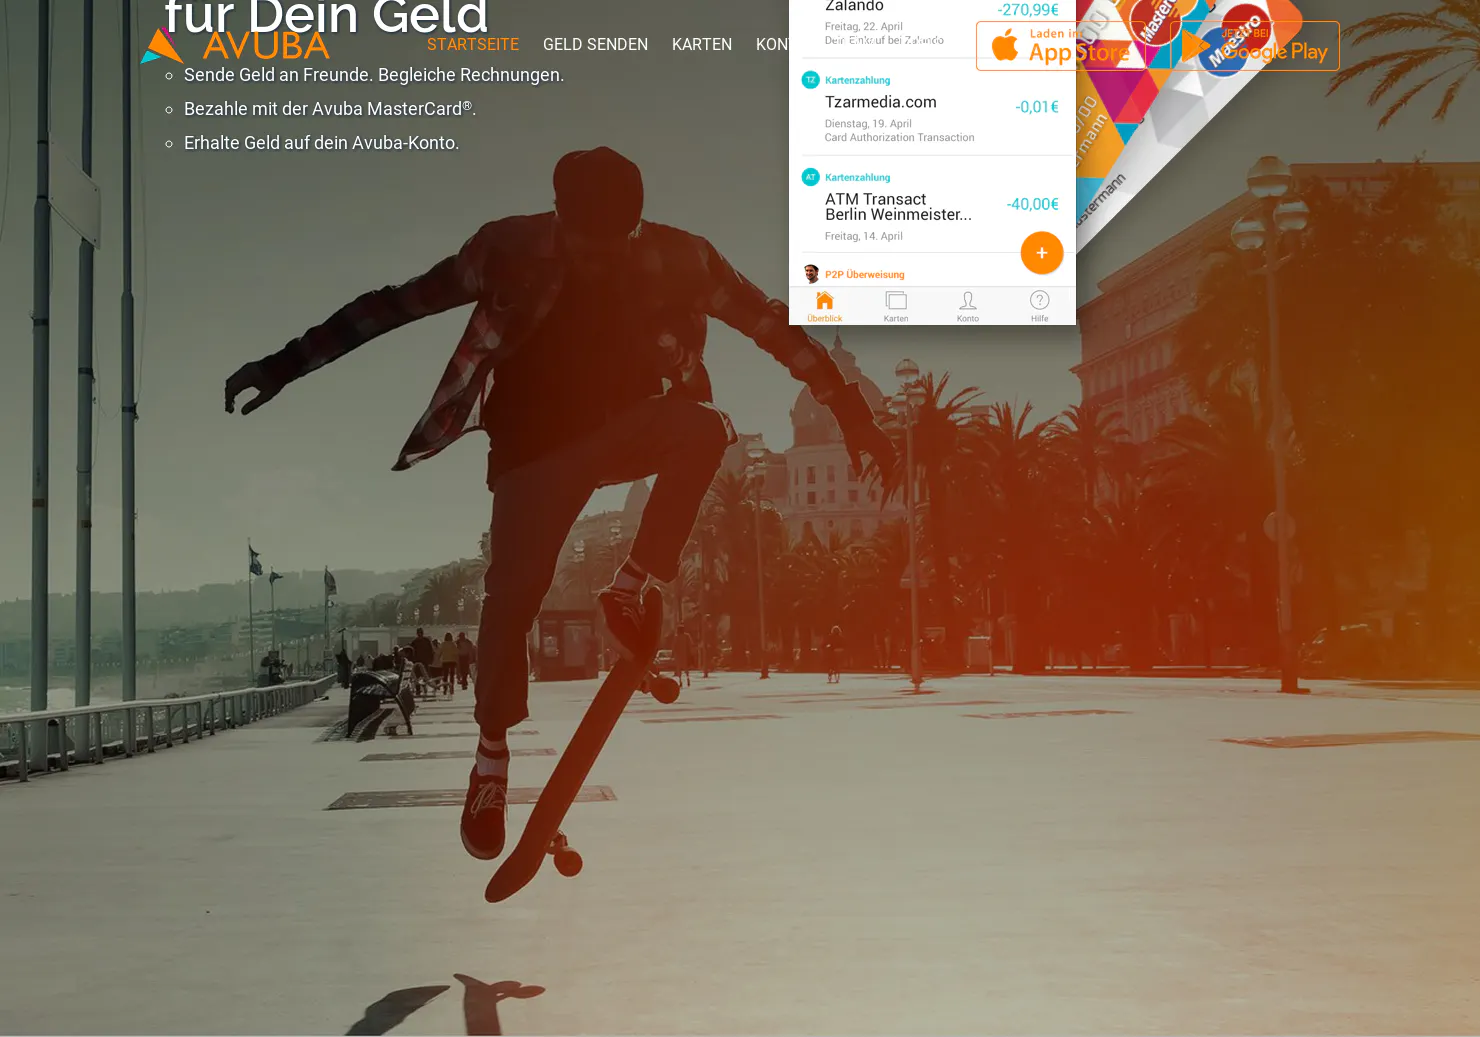
Task: Click the Laden im App Store button
Action: coord(1060,46)
